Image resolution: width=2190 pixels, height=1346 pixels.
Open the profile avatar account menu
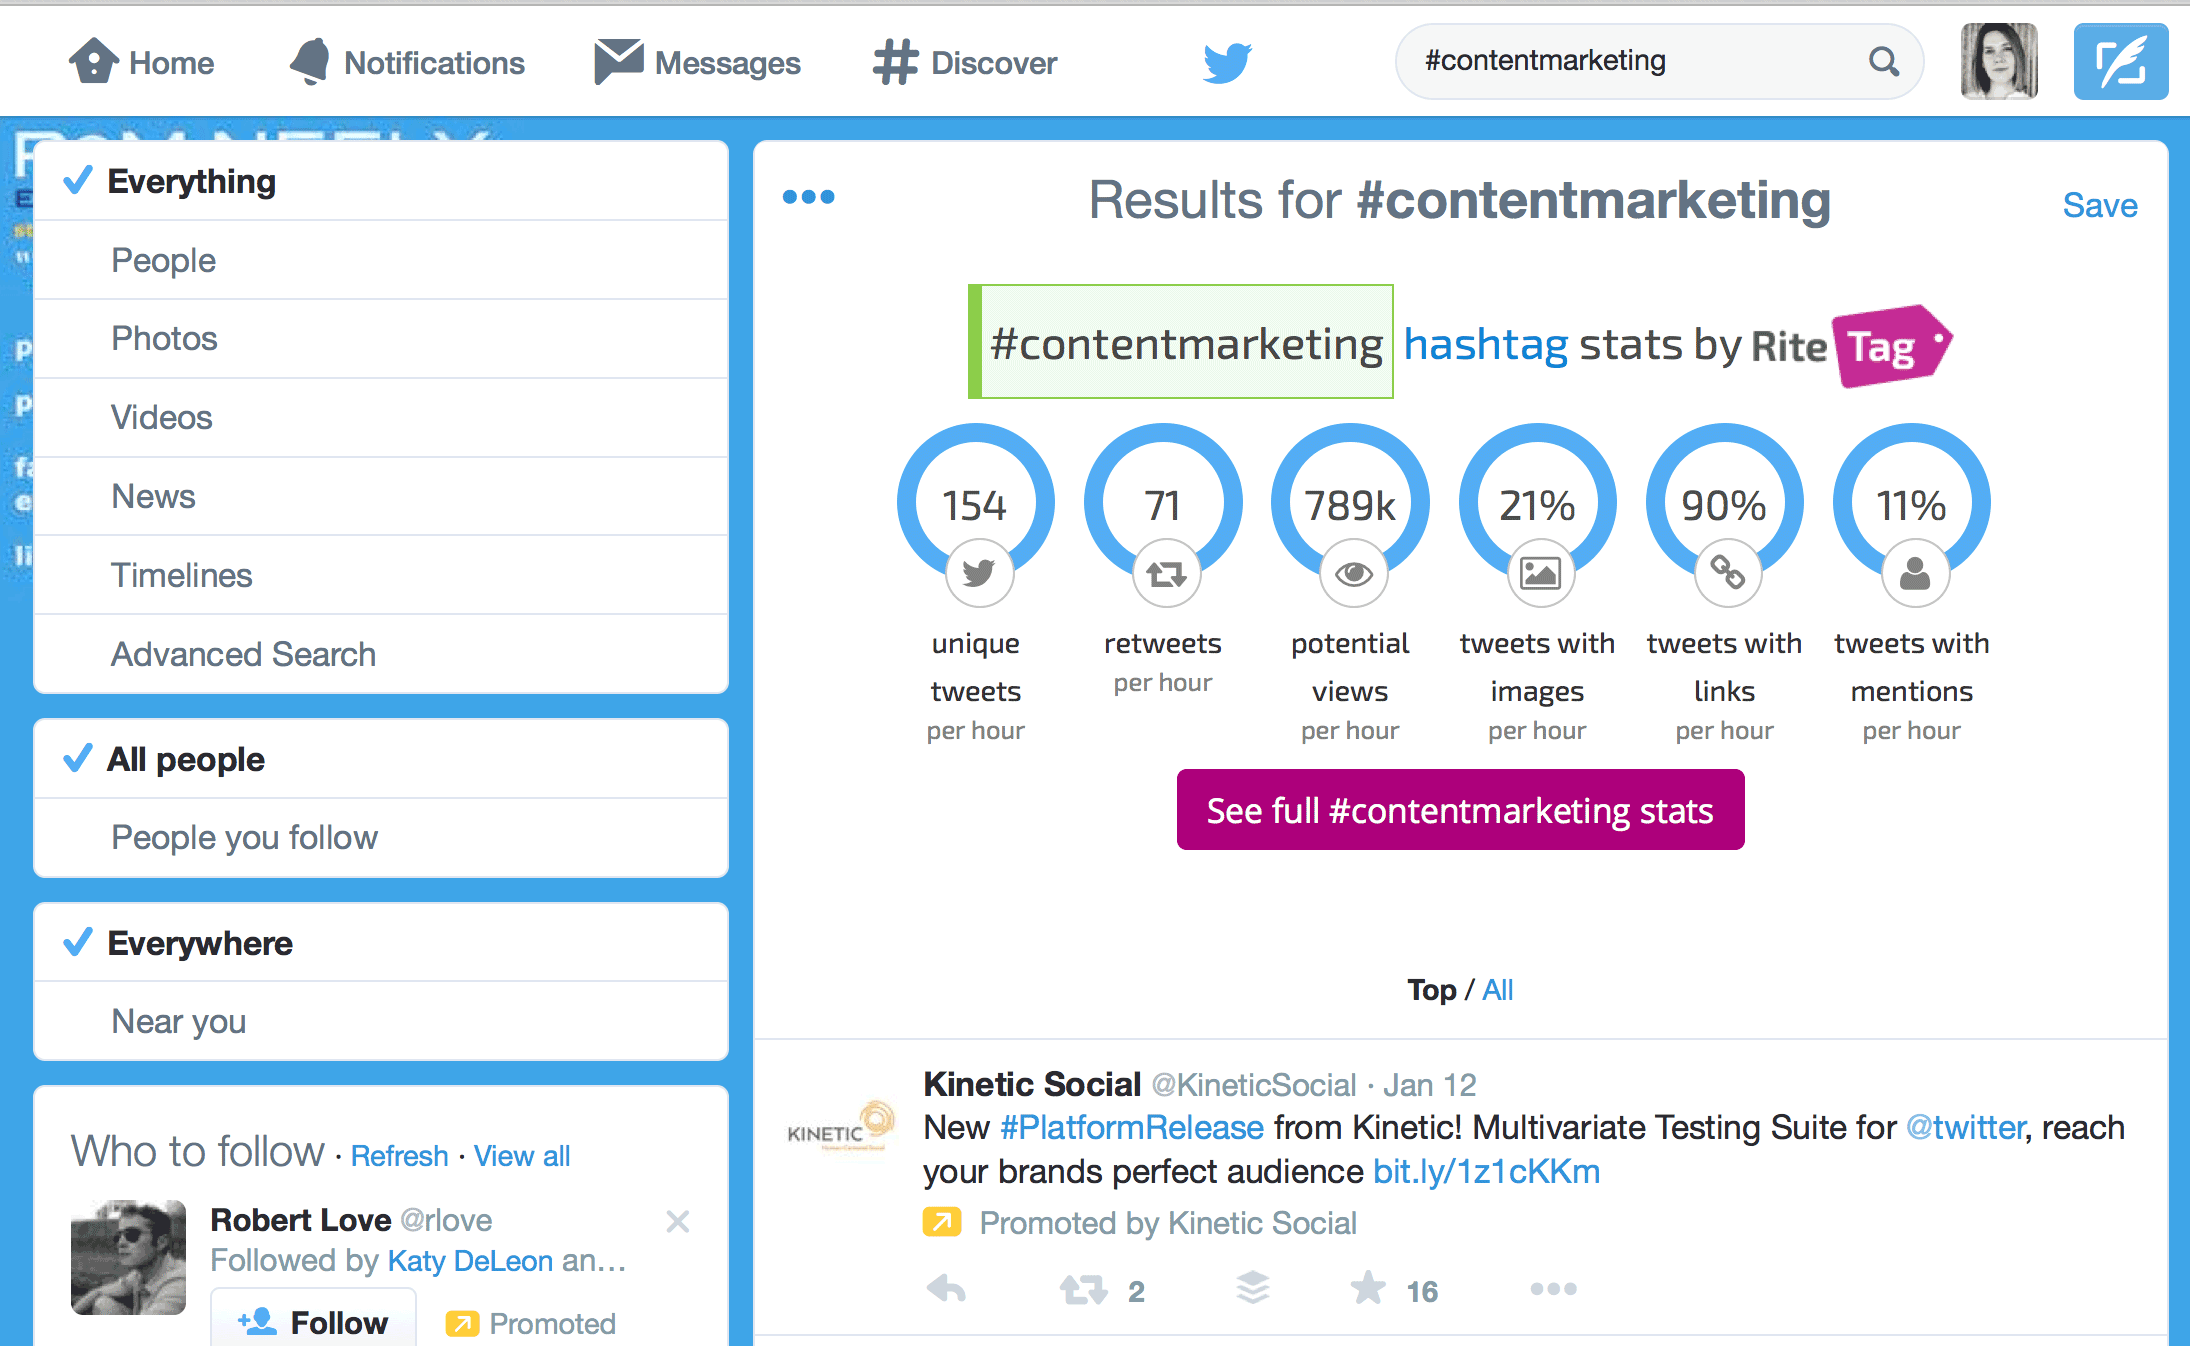1999,62
